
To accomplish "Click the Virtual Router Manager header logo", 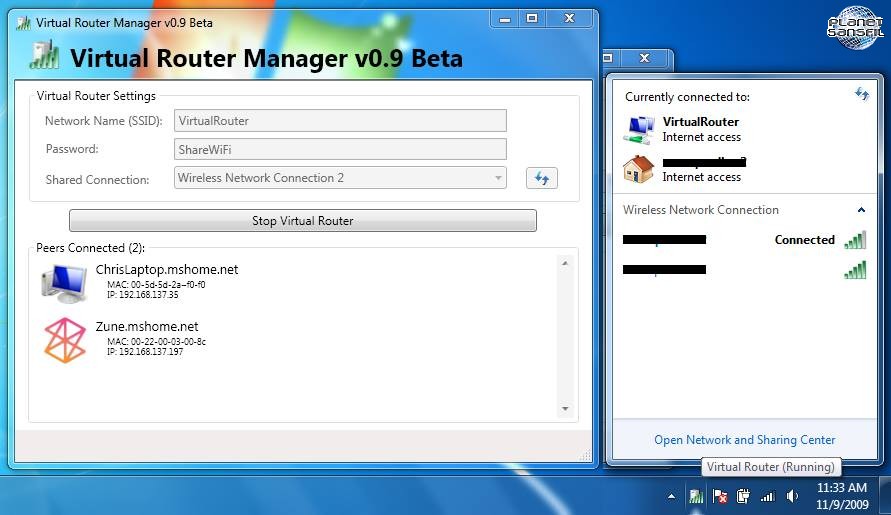I will coord(44,56).
